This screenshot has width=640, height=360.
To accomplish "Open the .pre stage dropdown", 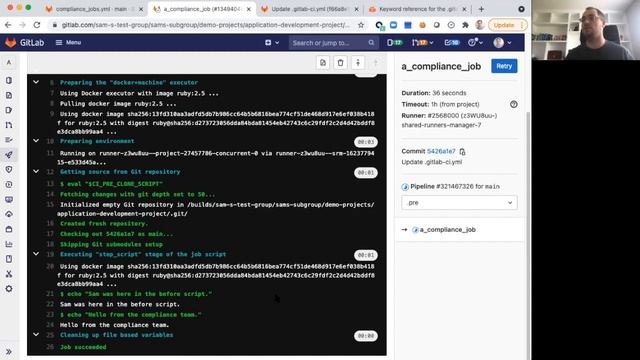I will pyautogui.click(x=459, y=202).
